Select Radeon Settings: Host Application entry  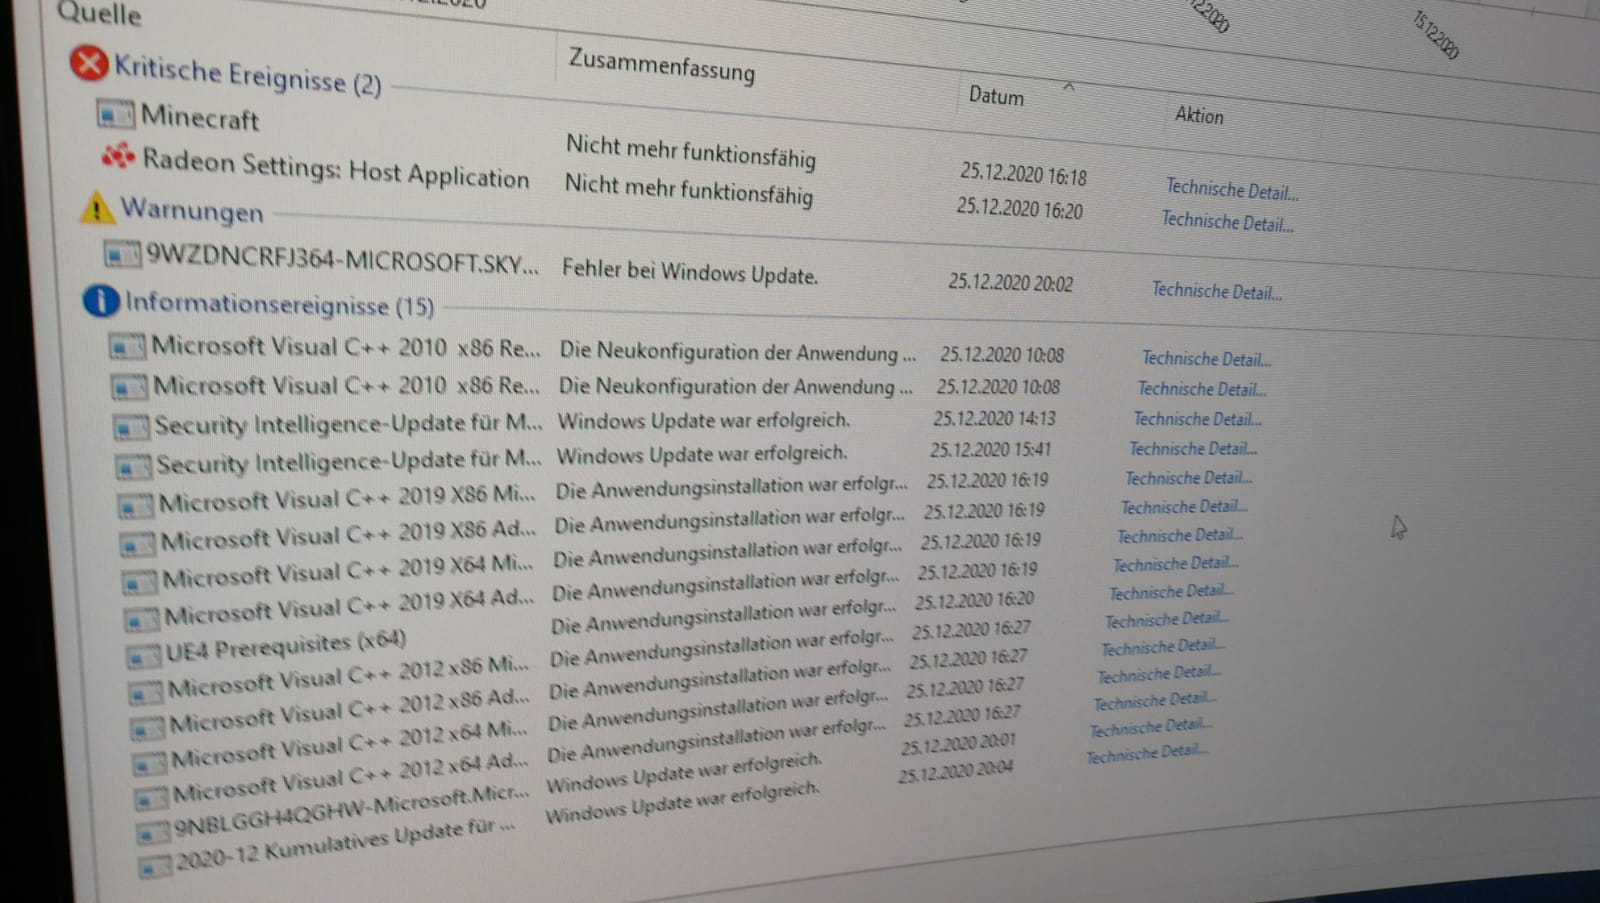point(335,168)
